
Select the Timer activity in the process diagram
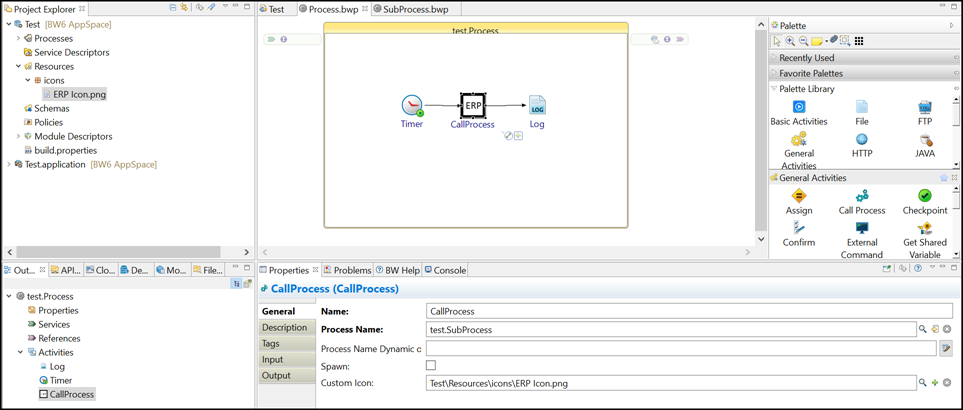(412, 106)
